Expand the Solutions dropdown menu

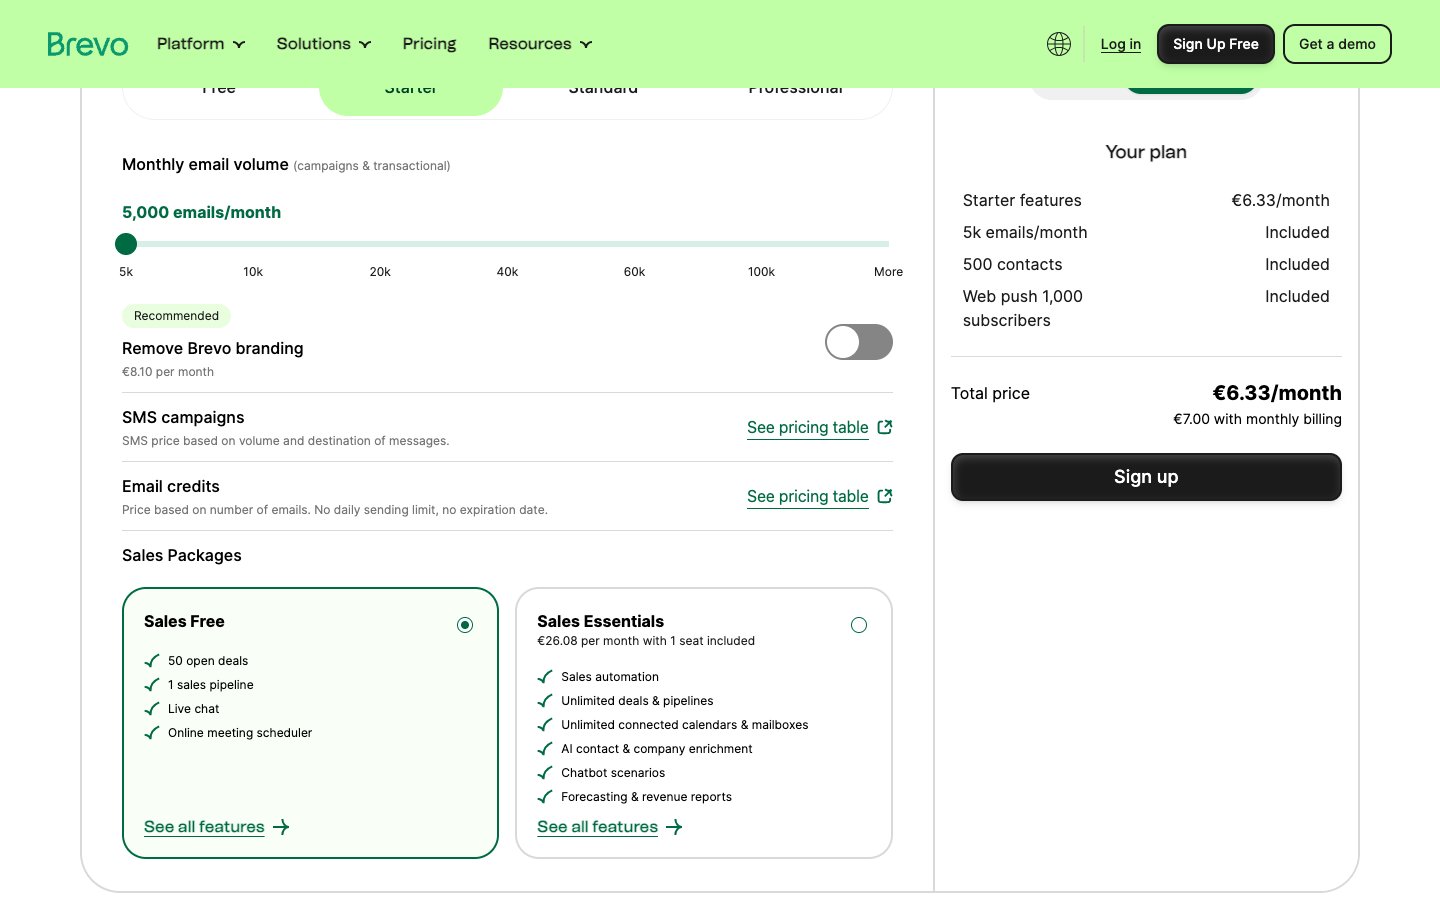point(323,44)
